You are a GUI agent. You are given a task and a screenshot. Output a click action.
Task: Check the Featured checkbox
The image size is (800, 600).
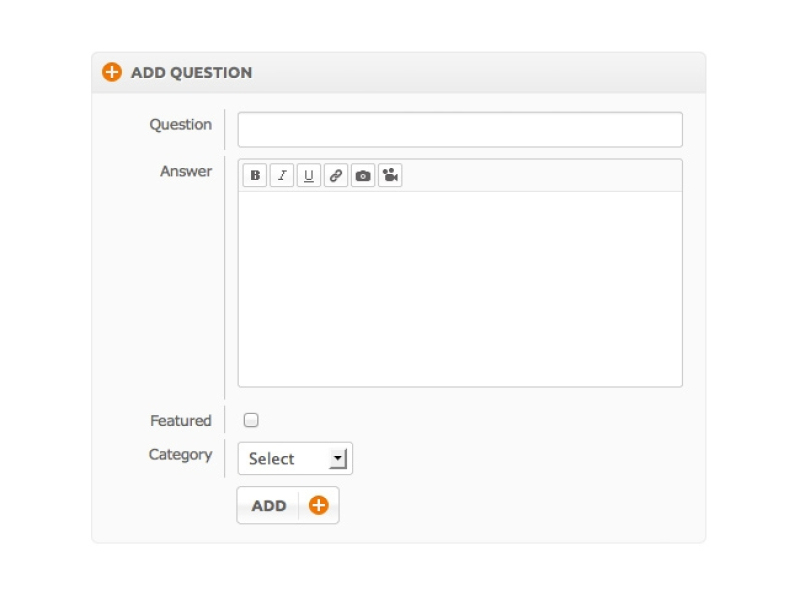(251, 420)
